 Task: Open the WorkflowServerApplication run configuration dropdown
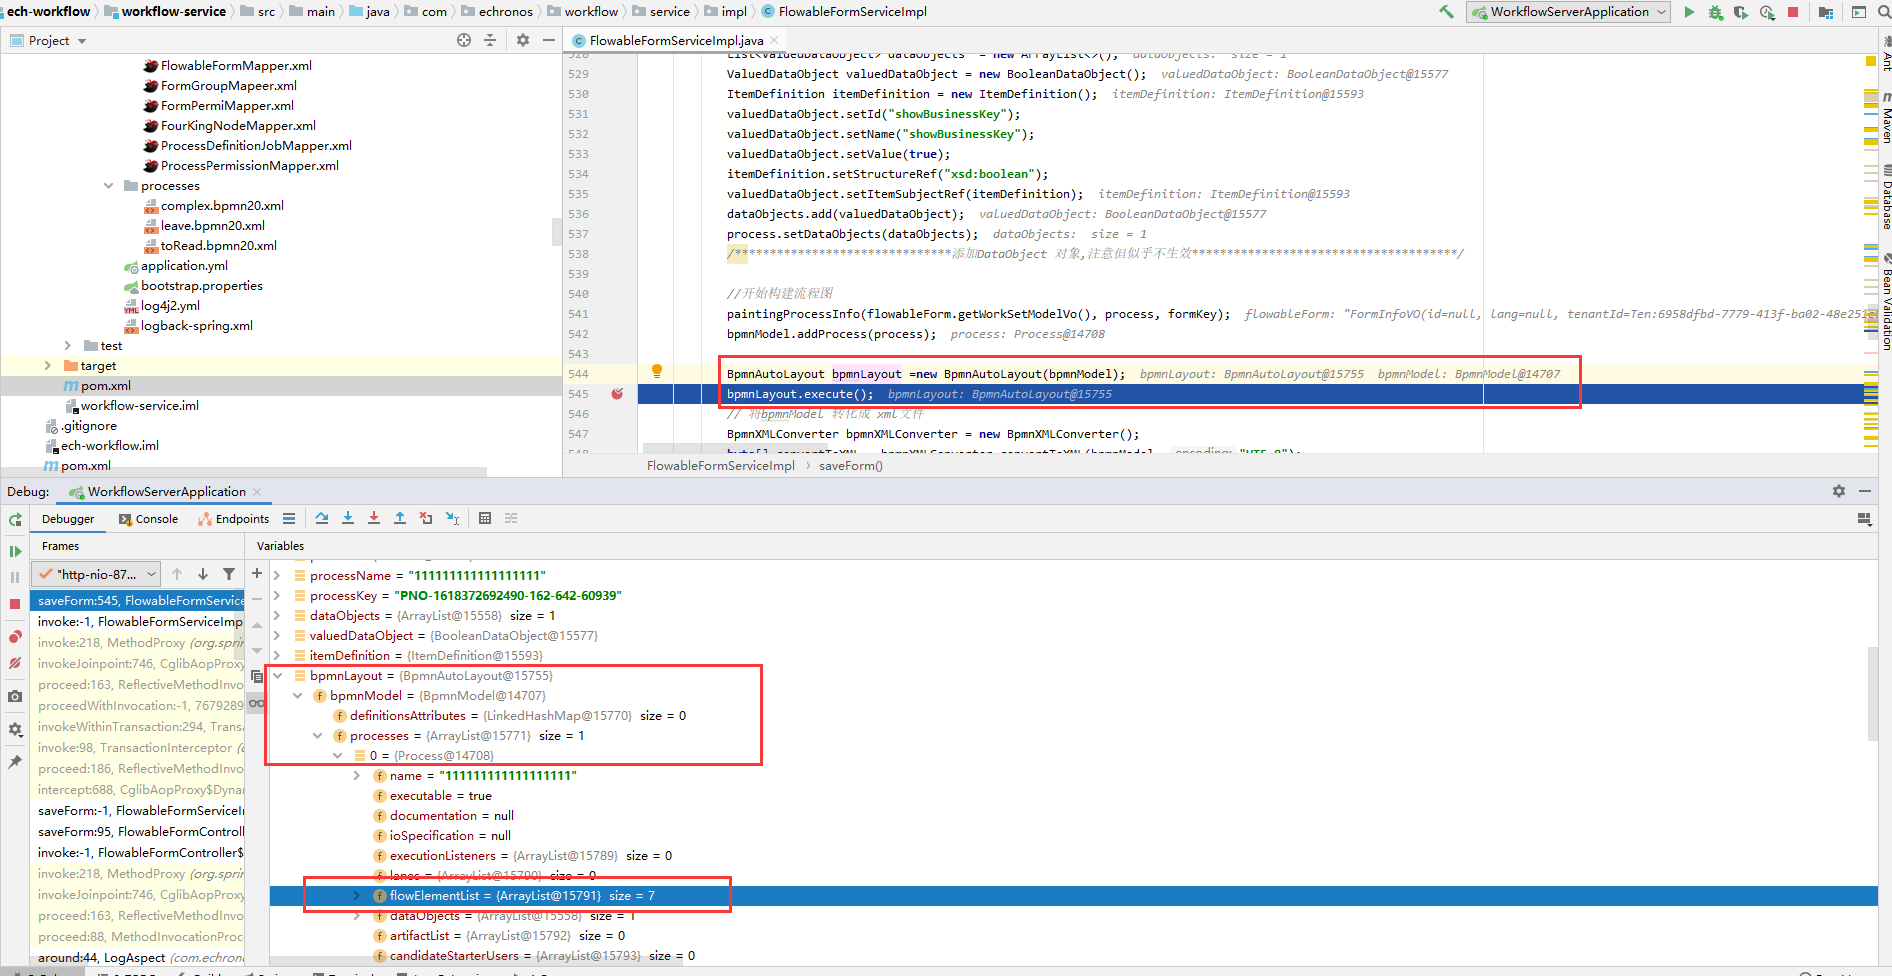pos(1661,11)
